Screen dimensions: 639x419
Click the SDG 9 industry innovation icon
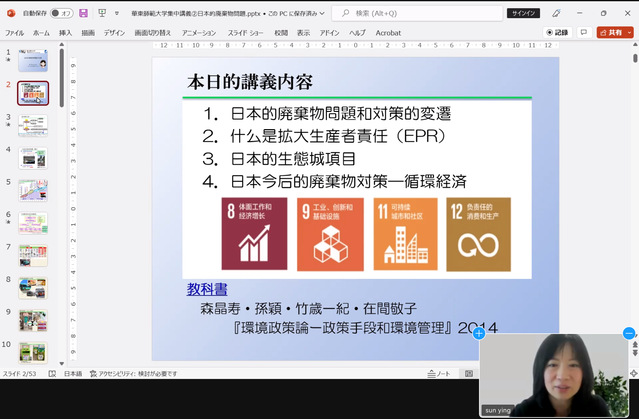(x=330, y=234)
